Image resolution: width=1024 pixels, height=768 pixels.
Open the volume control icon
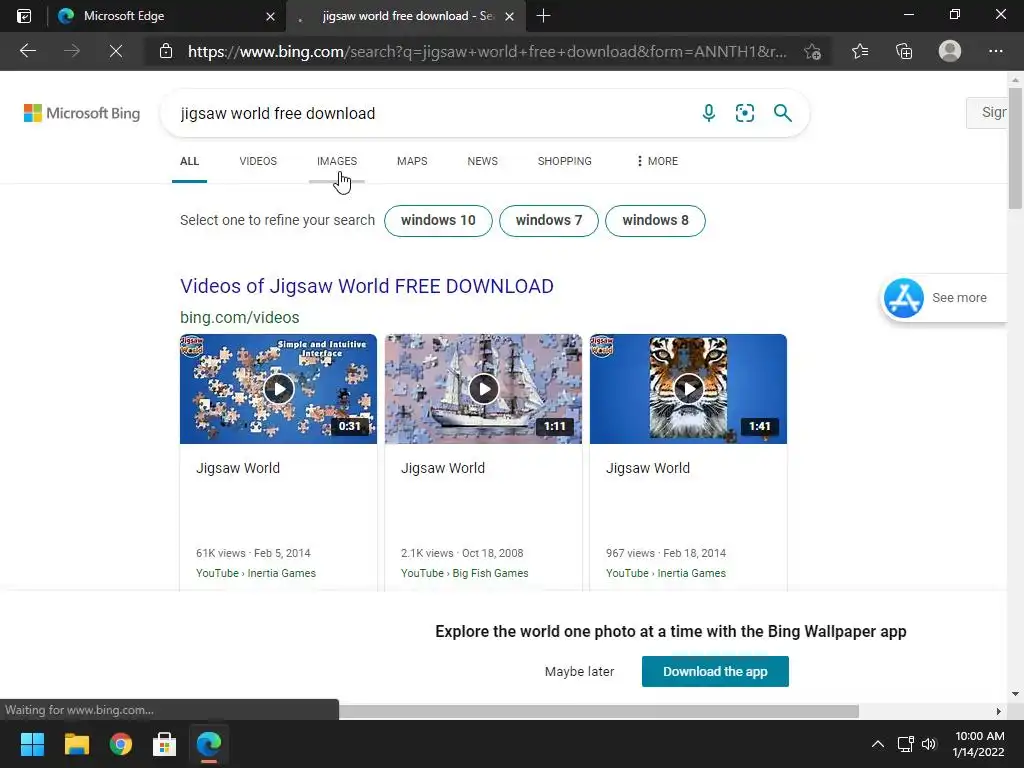pos(929,744)
